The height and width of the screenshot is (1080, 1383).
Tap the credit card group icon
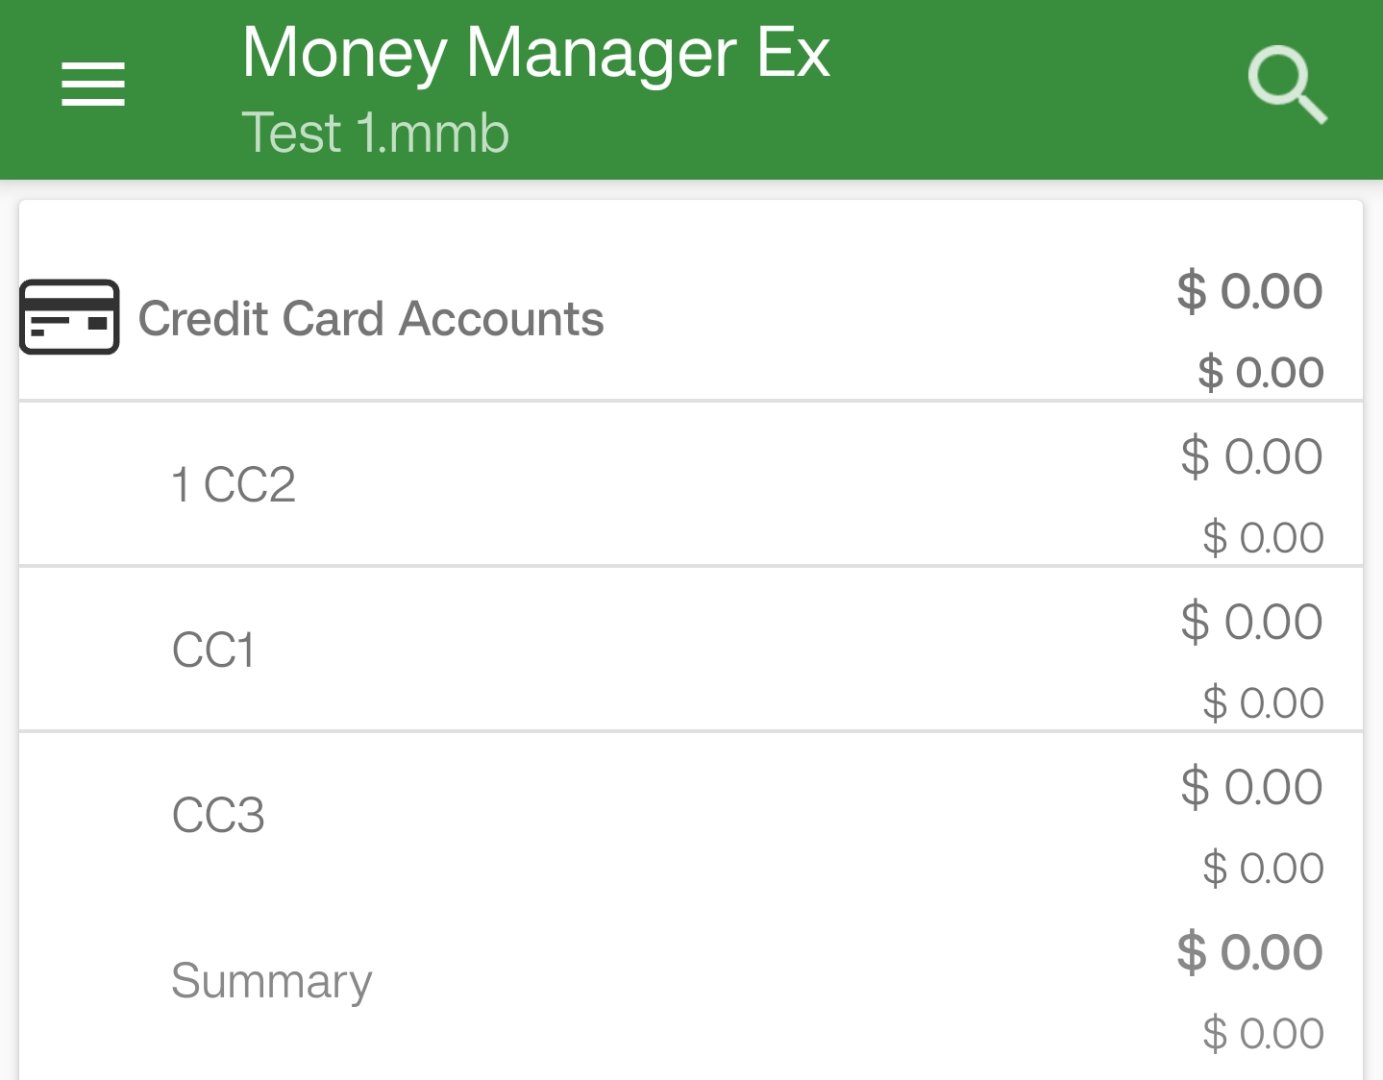[x=69, y=318]
